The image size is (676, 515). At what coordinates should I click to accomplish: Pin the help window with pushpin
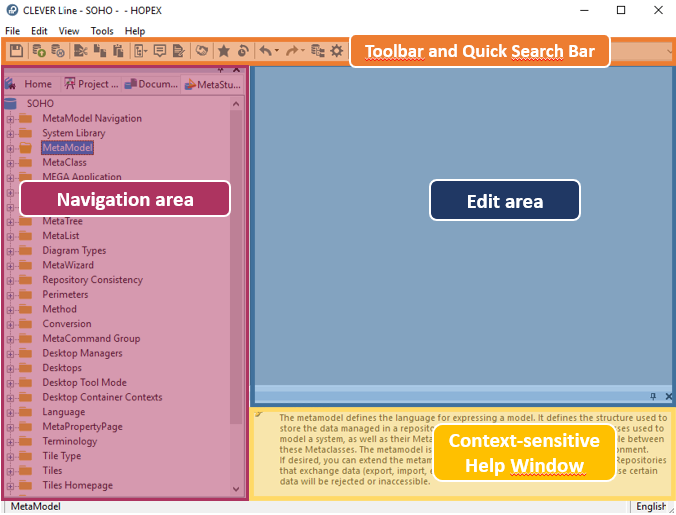point(653,397)
